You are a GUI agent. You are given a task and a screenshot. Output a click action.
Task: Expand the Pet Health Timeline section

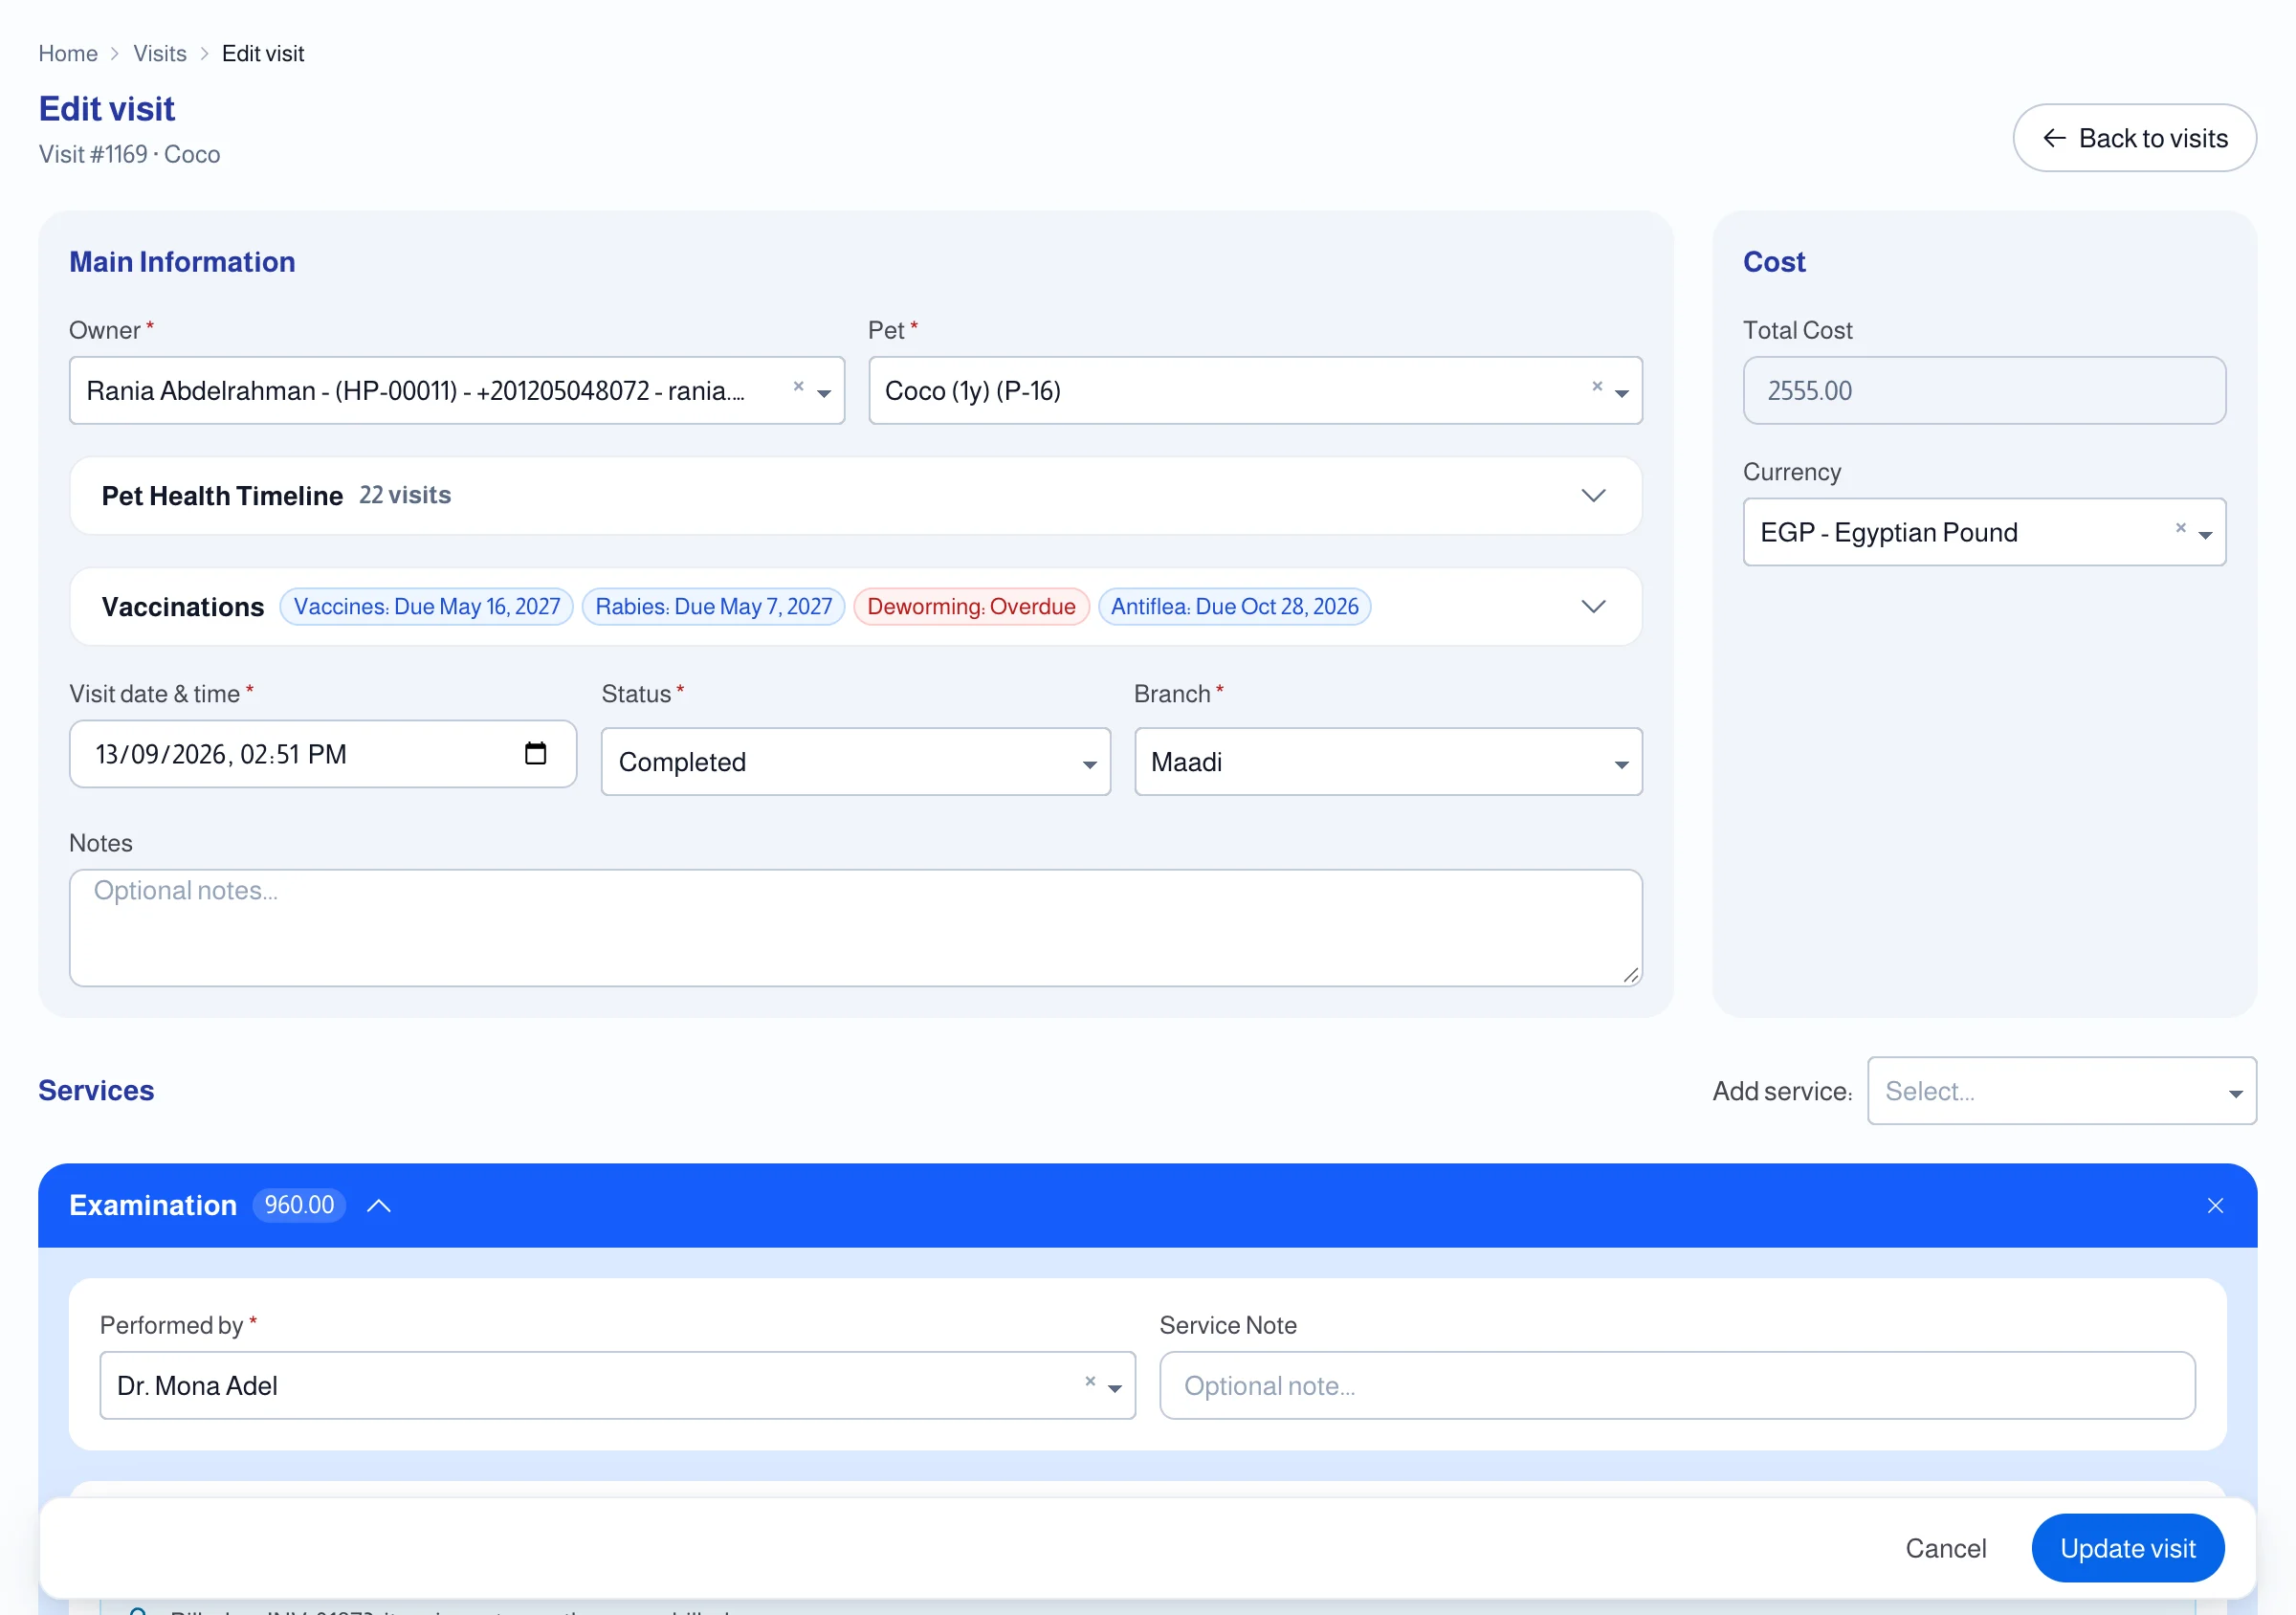pos(1593,496)
